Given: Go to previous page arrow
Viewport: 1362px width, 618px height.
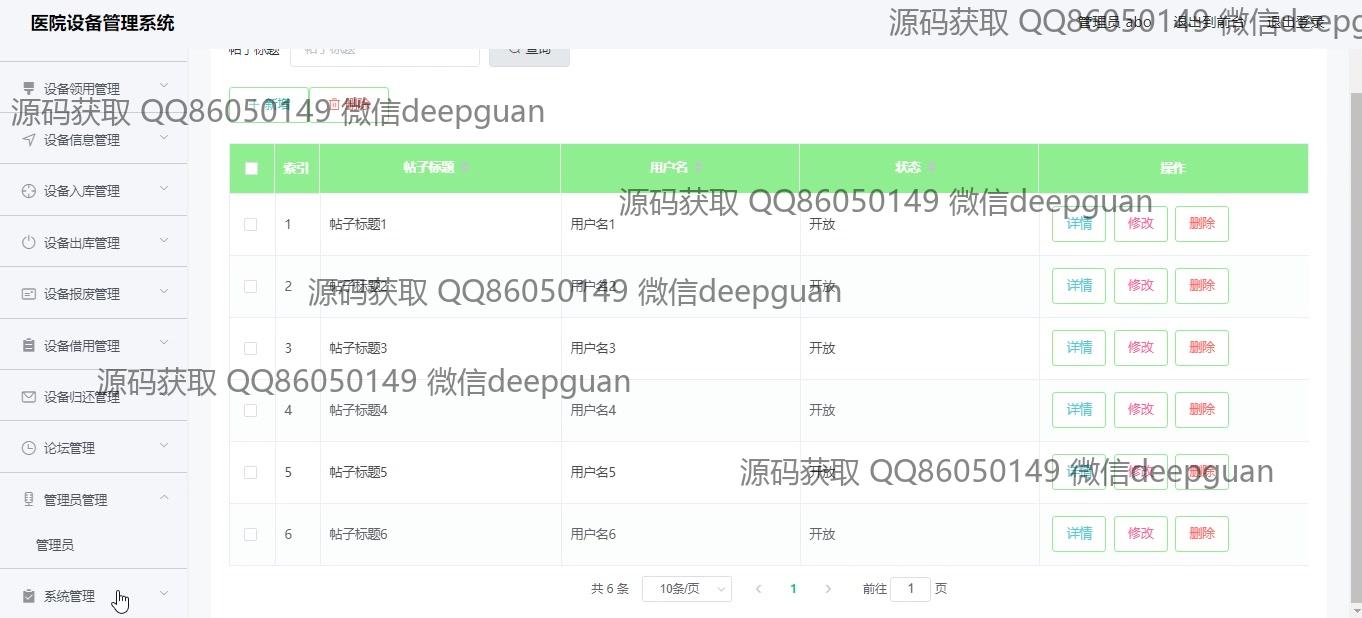Looking at the screenshot, I should [758, 589].
